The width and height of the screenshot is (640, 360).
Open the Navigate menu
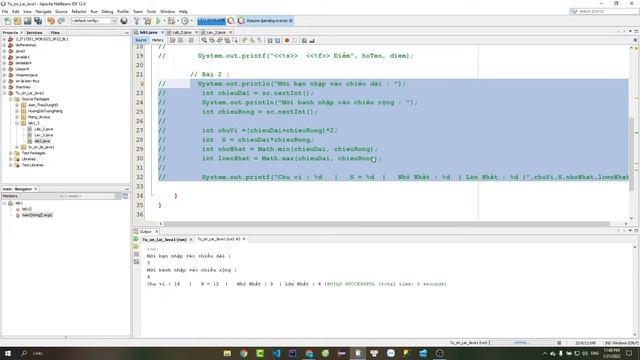tap(43, 11)
